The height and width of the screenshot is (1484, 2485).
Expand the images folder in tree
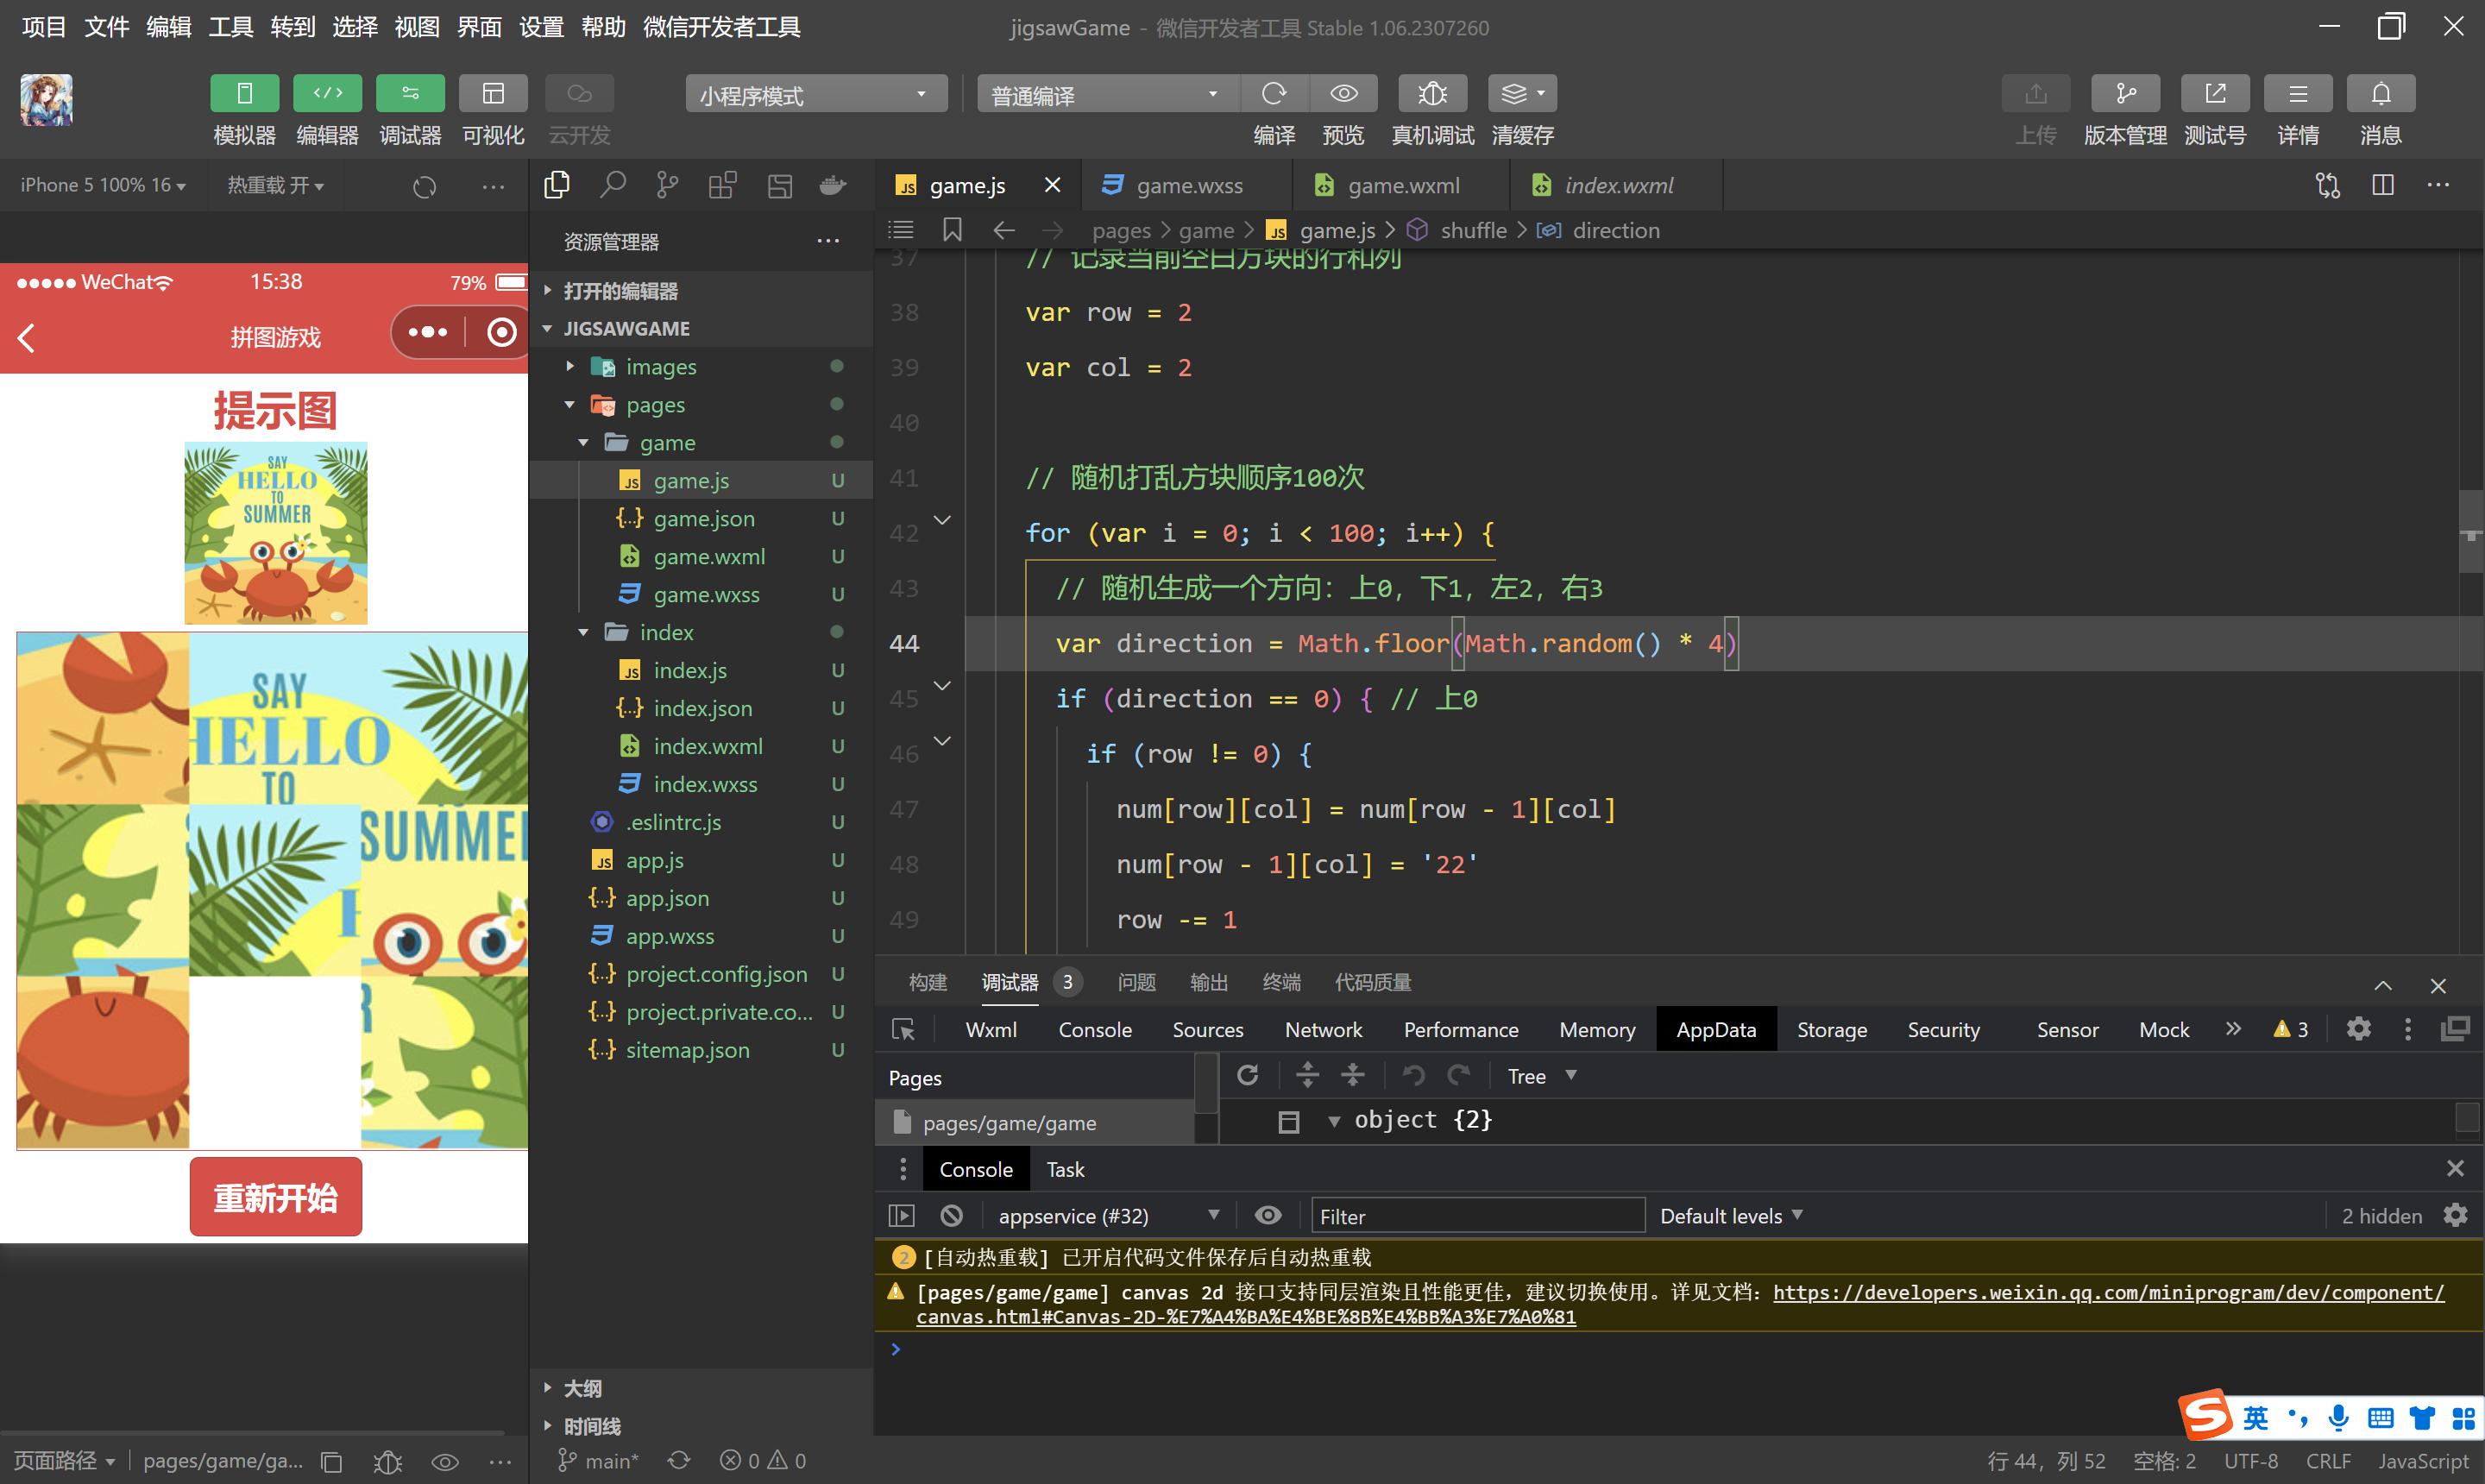(x=570, y=367)
